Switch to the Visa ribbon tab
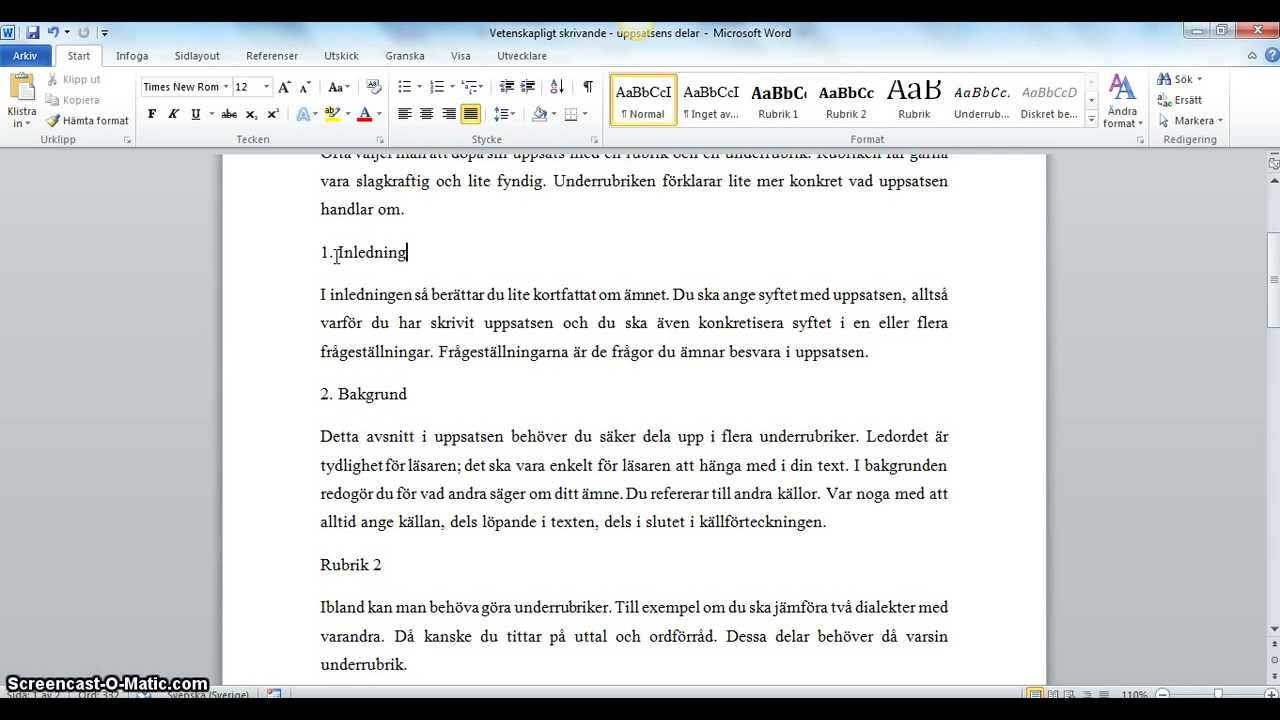The height and width of the screenshot is (720, 1280). 461,56
